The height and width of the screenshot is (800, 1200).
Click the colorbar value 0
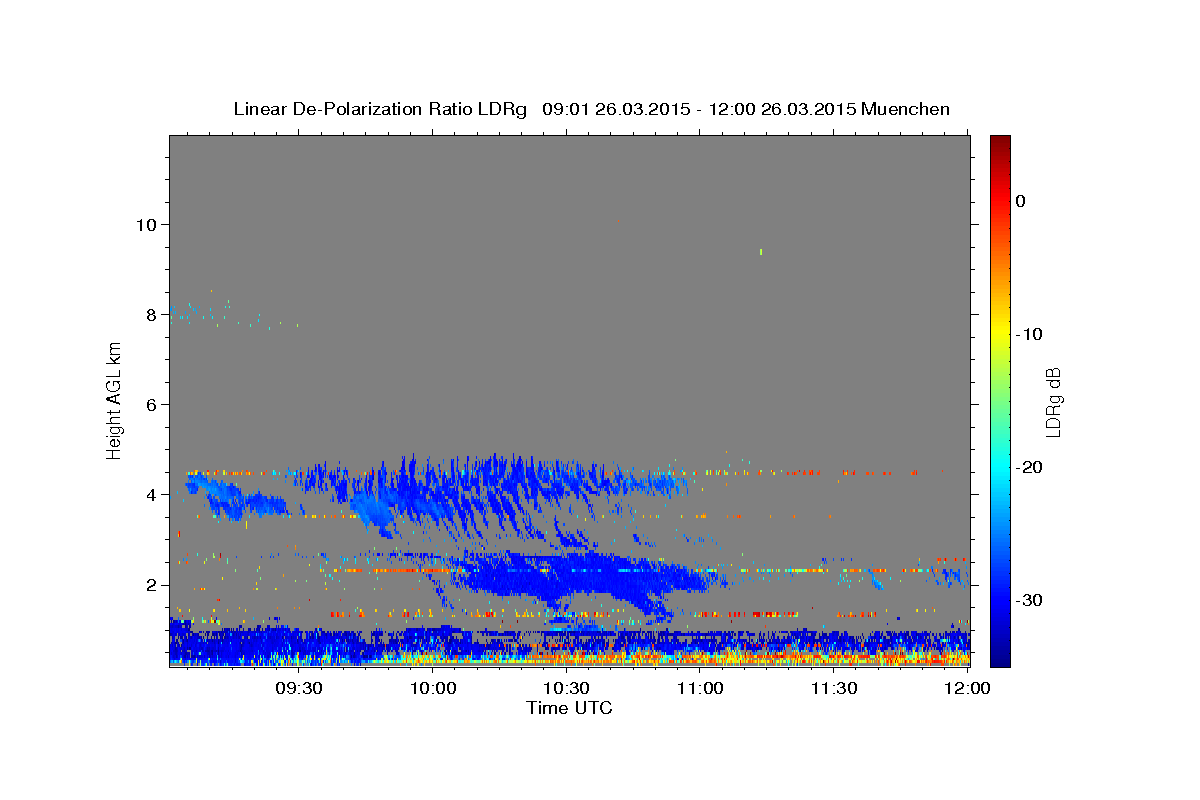[x=1020, y=201]
